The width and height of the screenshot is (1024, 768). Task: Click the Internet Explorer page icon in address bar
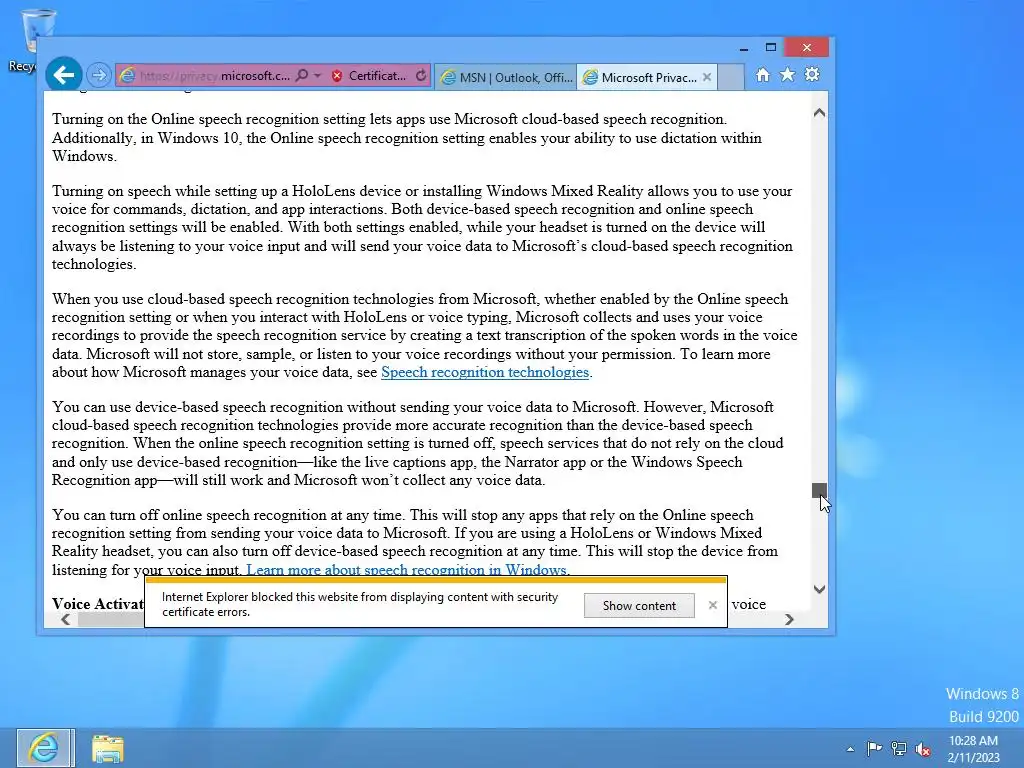[127, 76]
